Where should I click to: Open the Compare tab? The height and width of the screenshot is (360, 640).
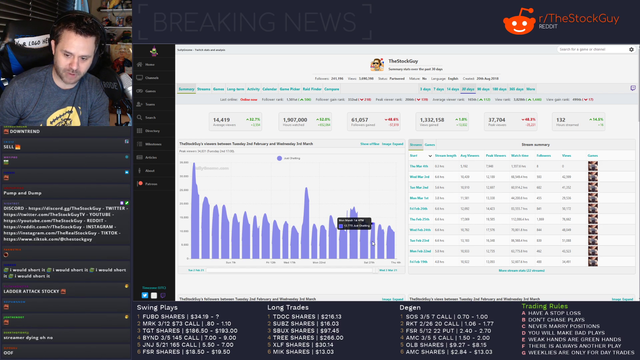(331, 89)
